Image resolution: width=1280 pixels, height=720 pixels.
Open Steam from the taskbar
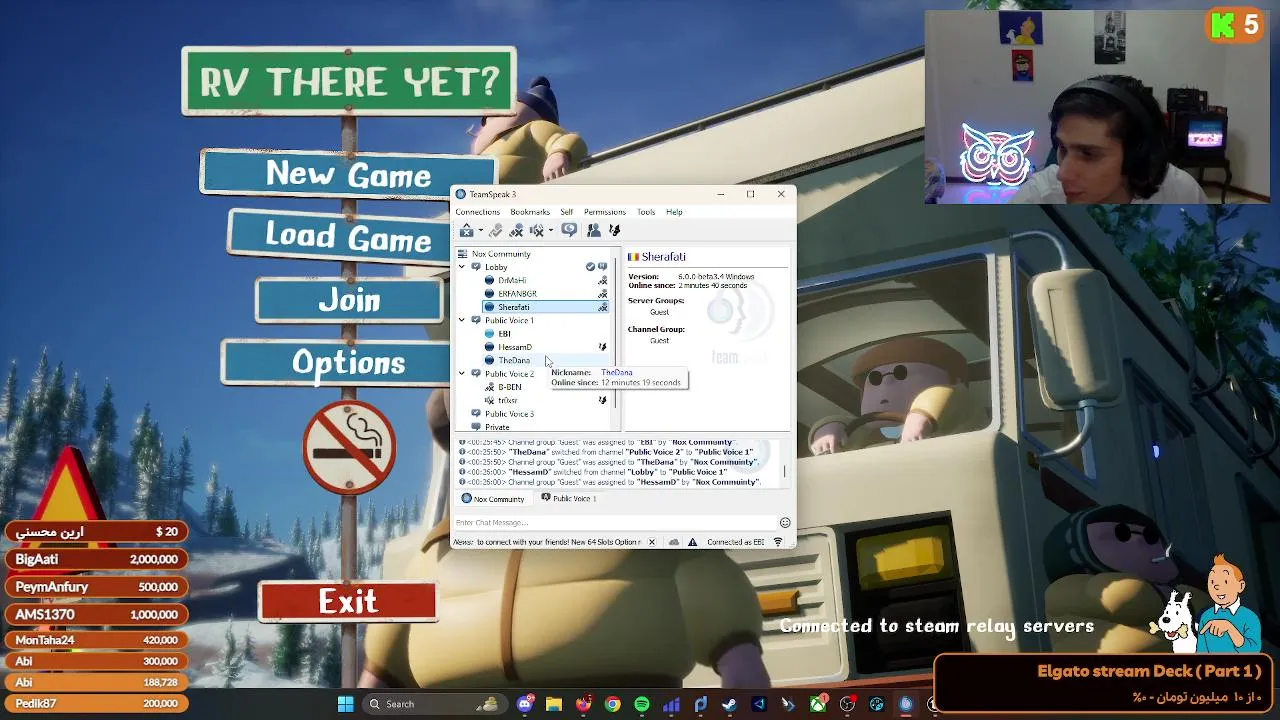point(730,704)
